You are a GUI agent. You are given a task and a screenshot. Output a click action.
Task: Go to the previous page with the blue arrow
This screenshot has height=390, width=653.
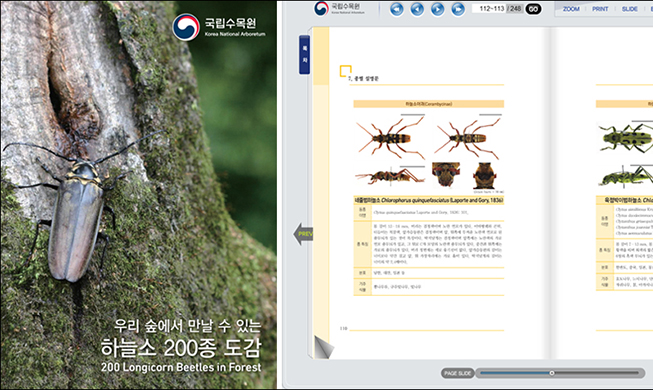[417, 9]
